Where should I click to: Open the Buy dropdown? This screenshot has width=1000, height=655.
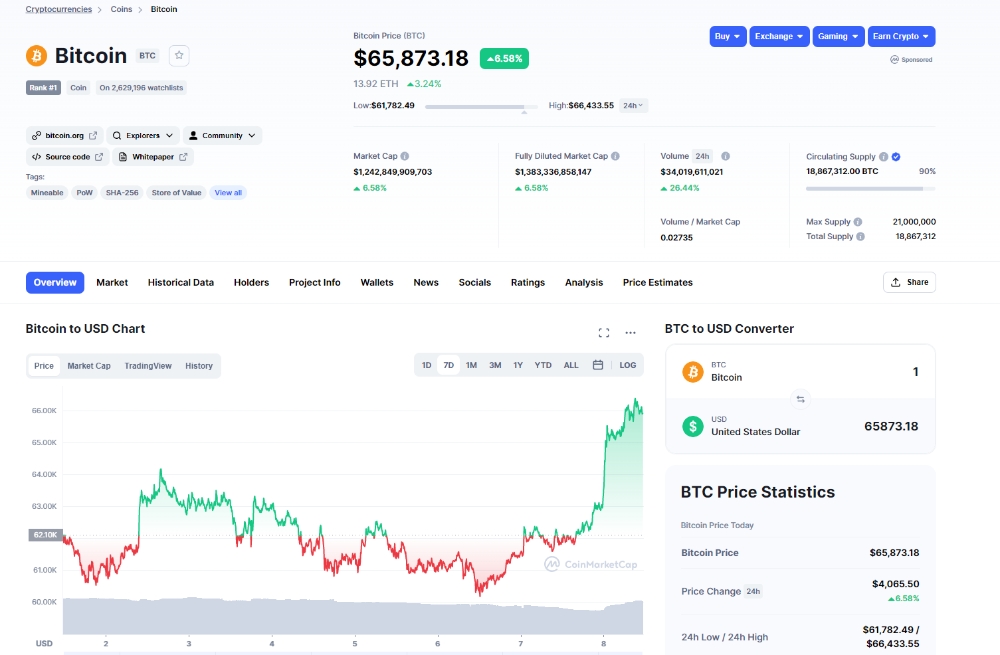[728, 36]
